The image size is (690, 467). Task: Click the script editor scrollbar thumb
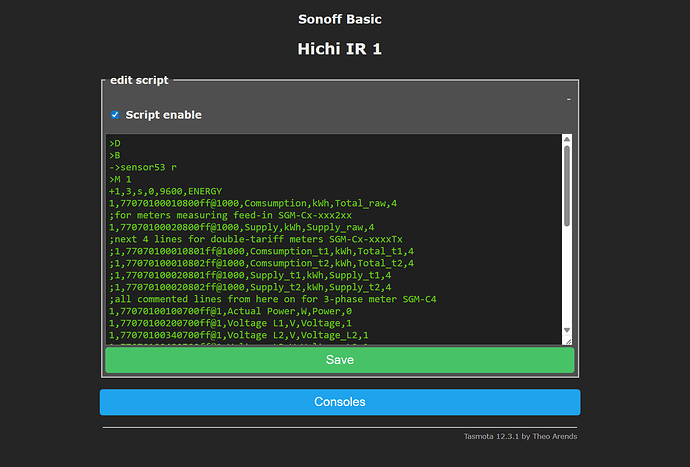pyautogui.click(x=567, y=185)
